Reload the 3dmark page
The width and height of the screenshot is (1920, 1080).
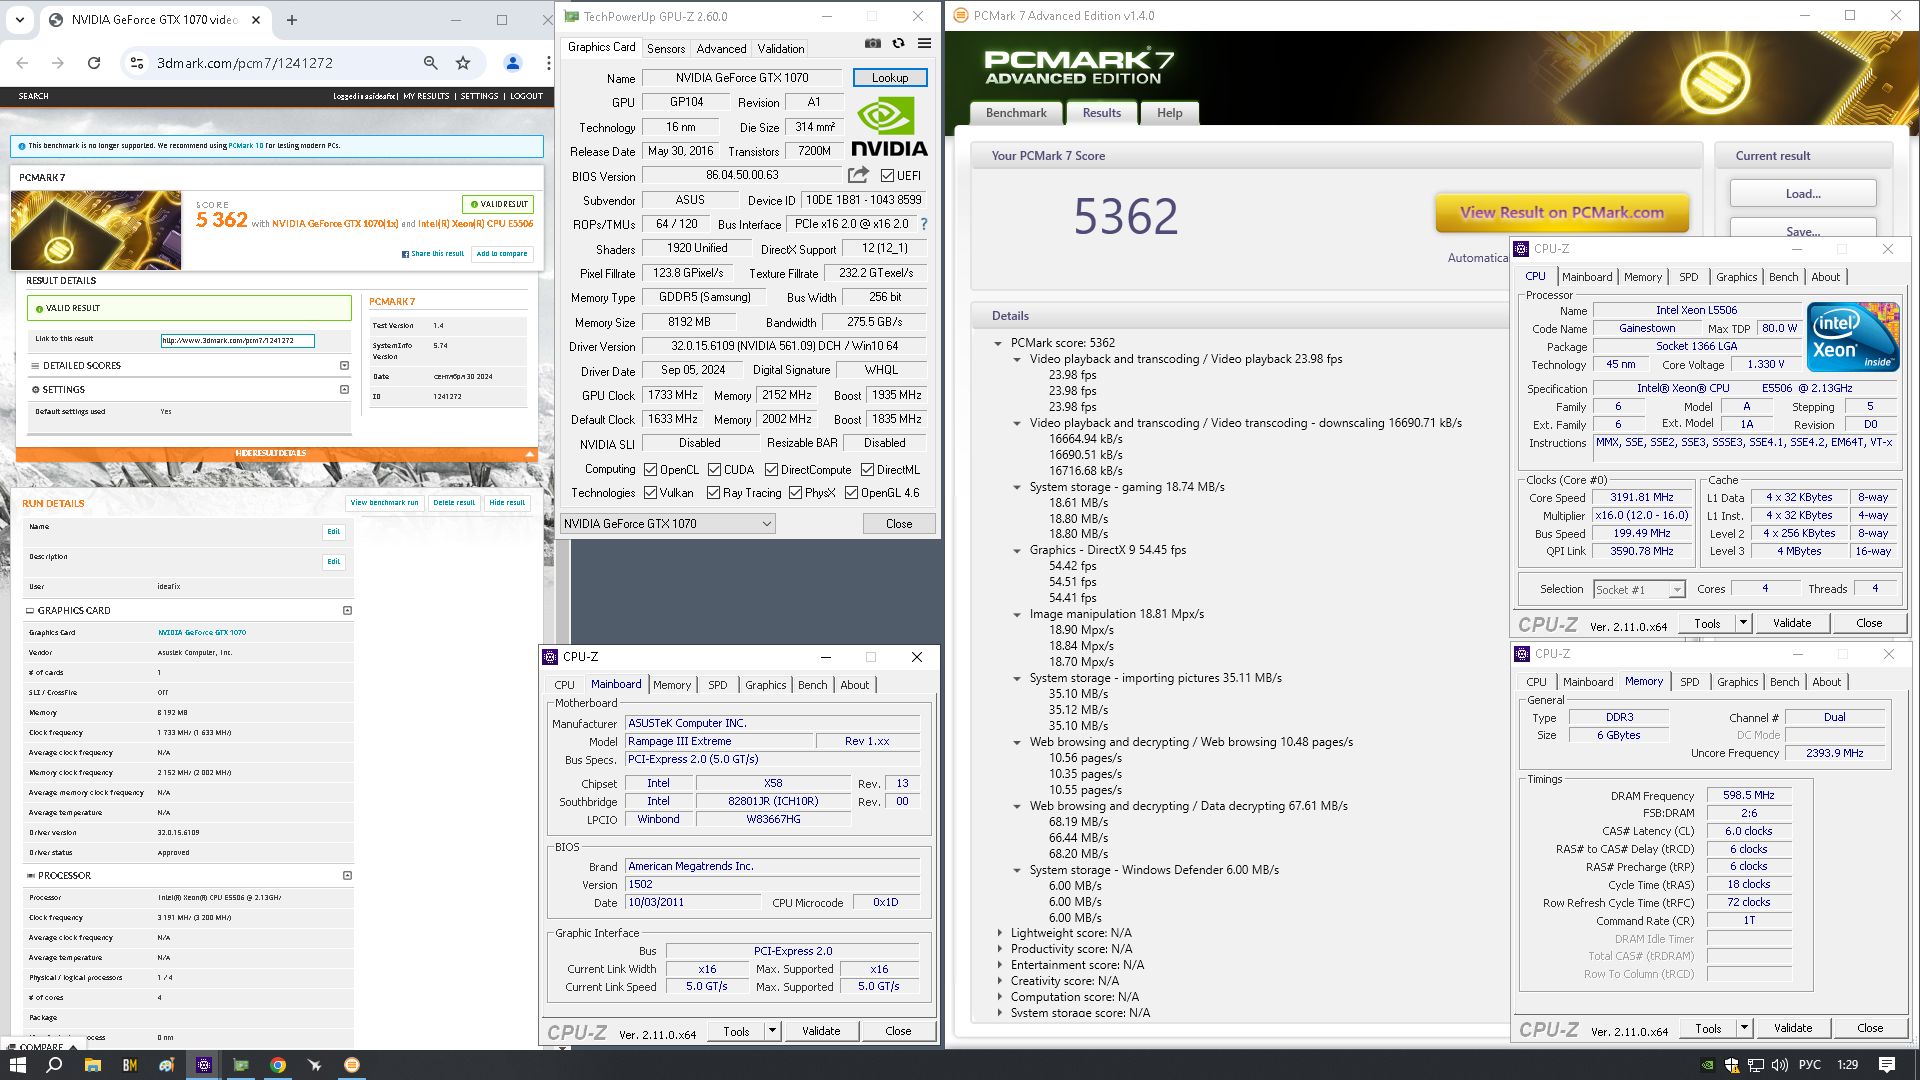tap(94, 63)
